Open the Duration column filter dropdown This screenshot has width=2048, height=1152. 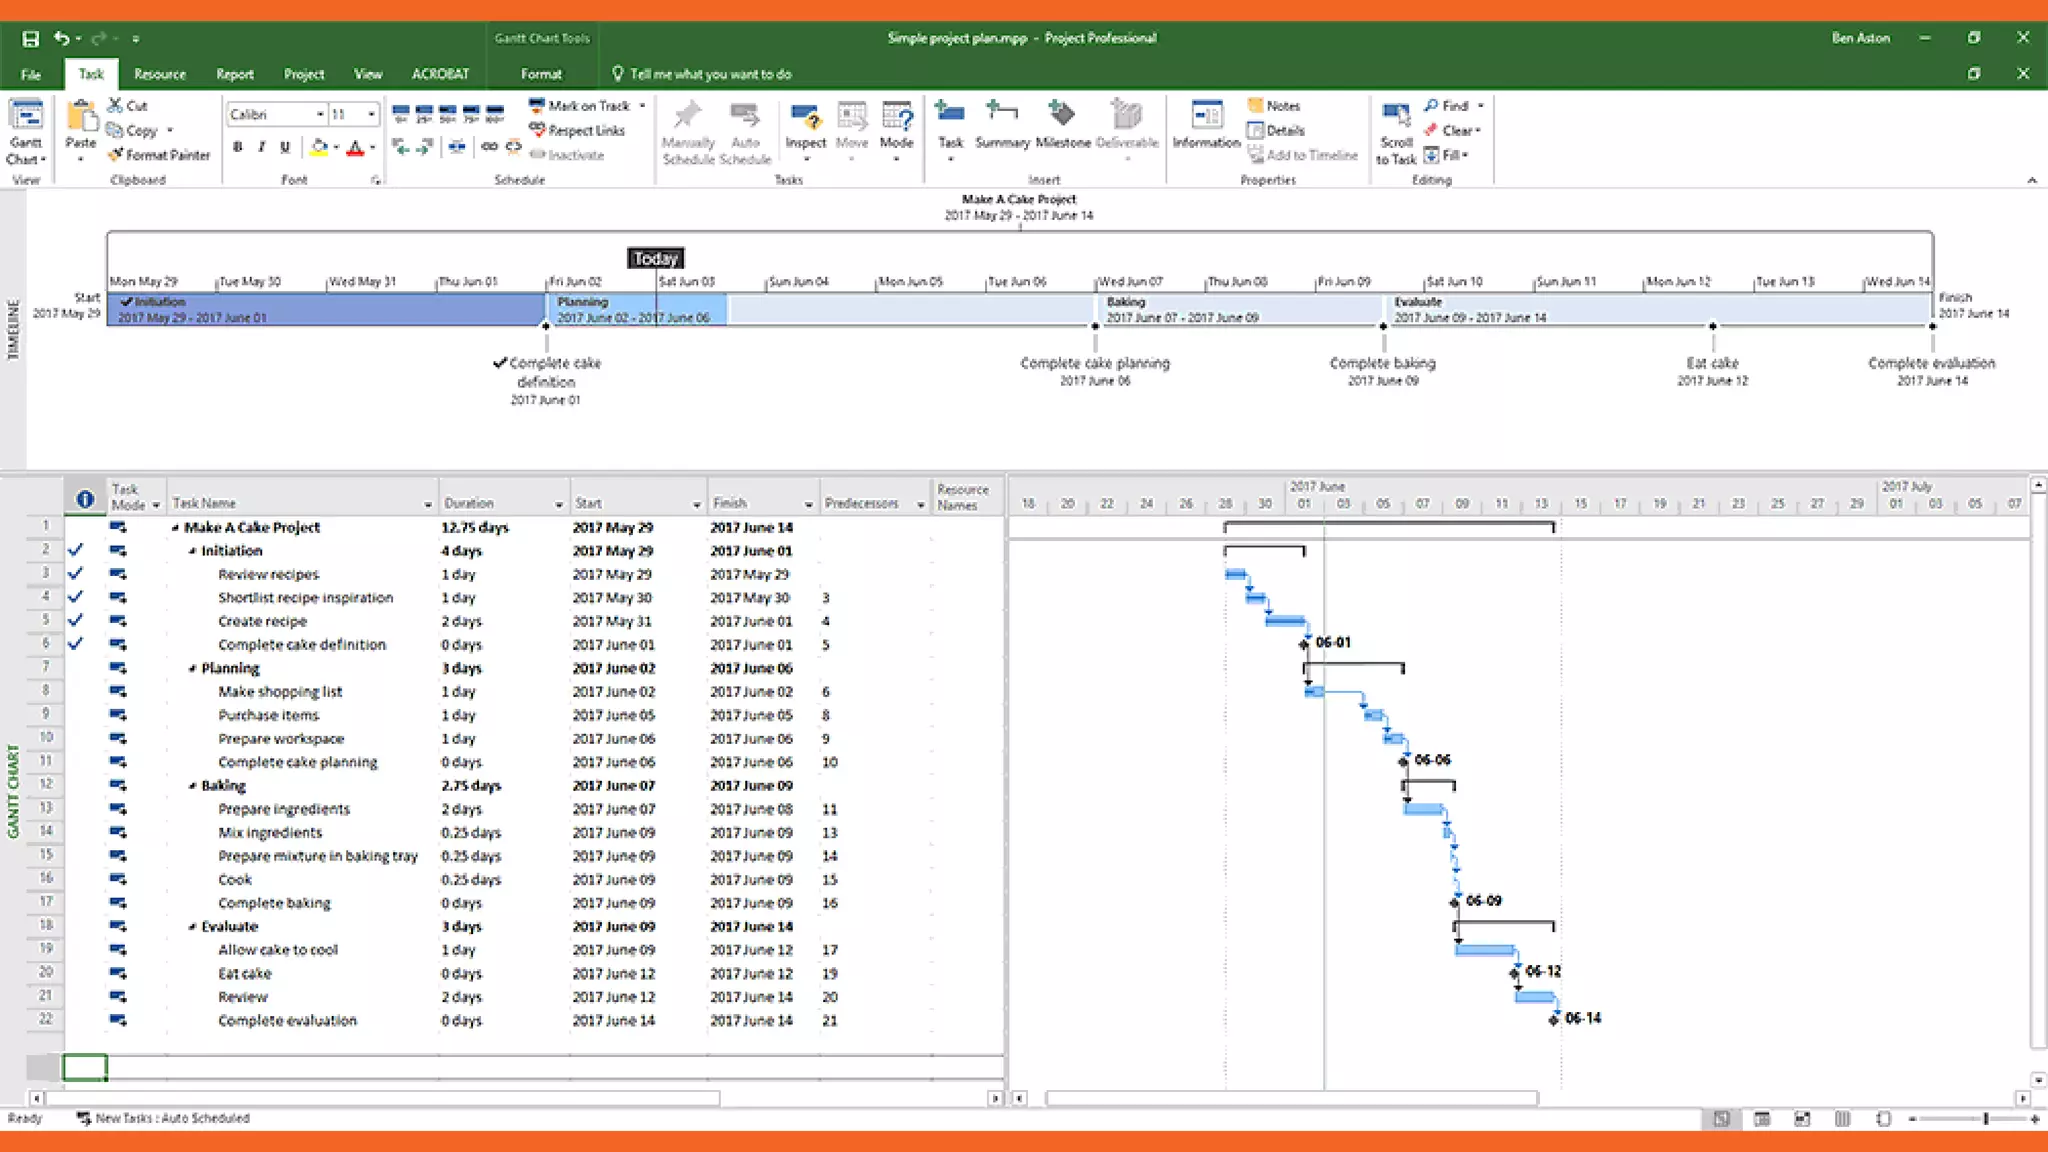tap(558, 504)
